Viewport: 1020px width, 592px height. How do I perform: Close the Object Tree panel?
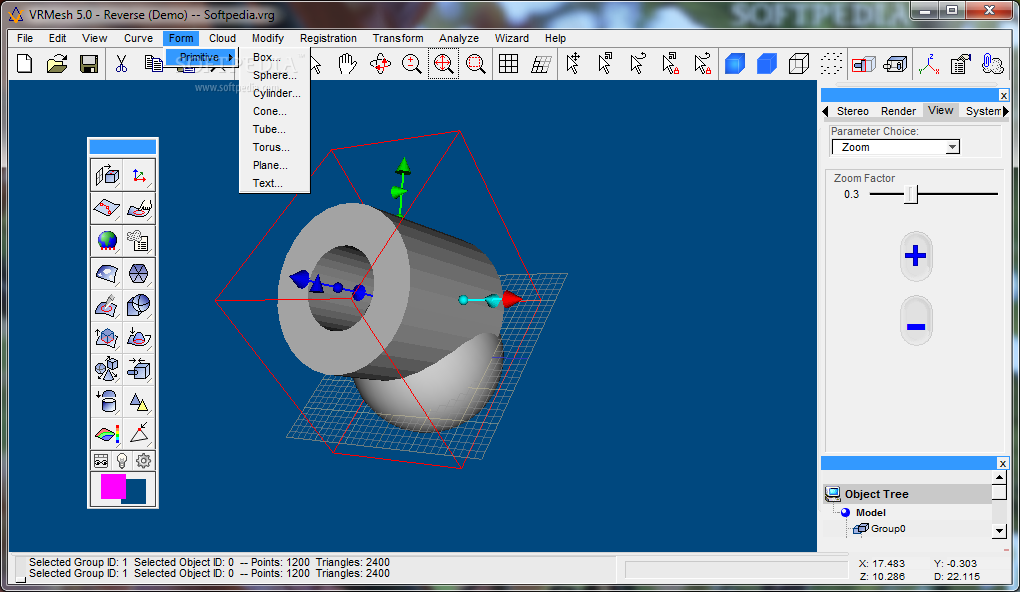(1002, 463)
